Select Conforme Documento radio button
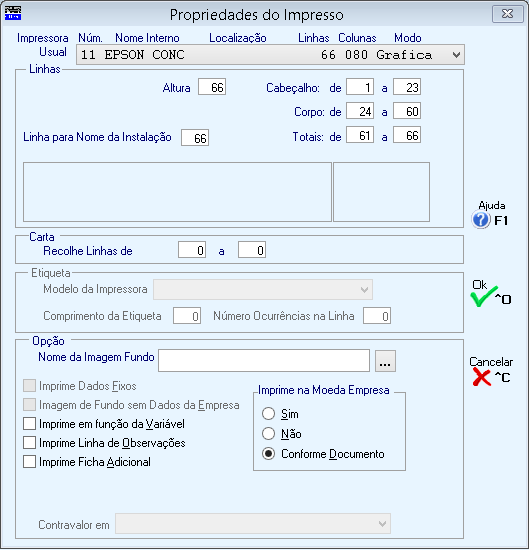Screen dimensions: 529x550 coord(268,454)
